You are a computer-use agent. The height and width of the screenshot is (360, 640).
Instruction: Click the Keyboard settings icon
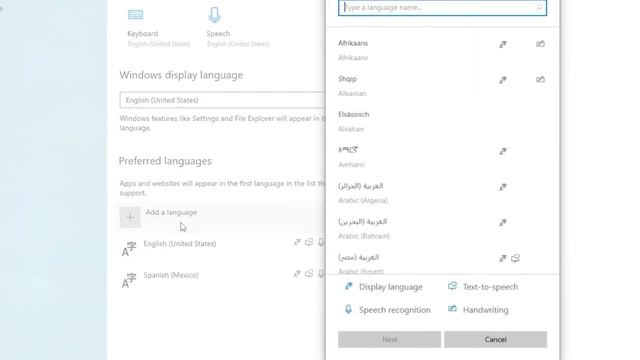tap(135, 15)
